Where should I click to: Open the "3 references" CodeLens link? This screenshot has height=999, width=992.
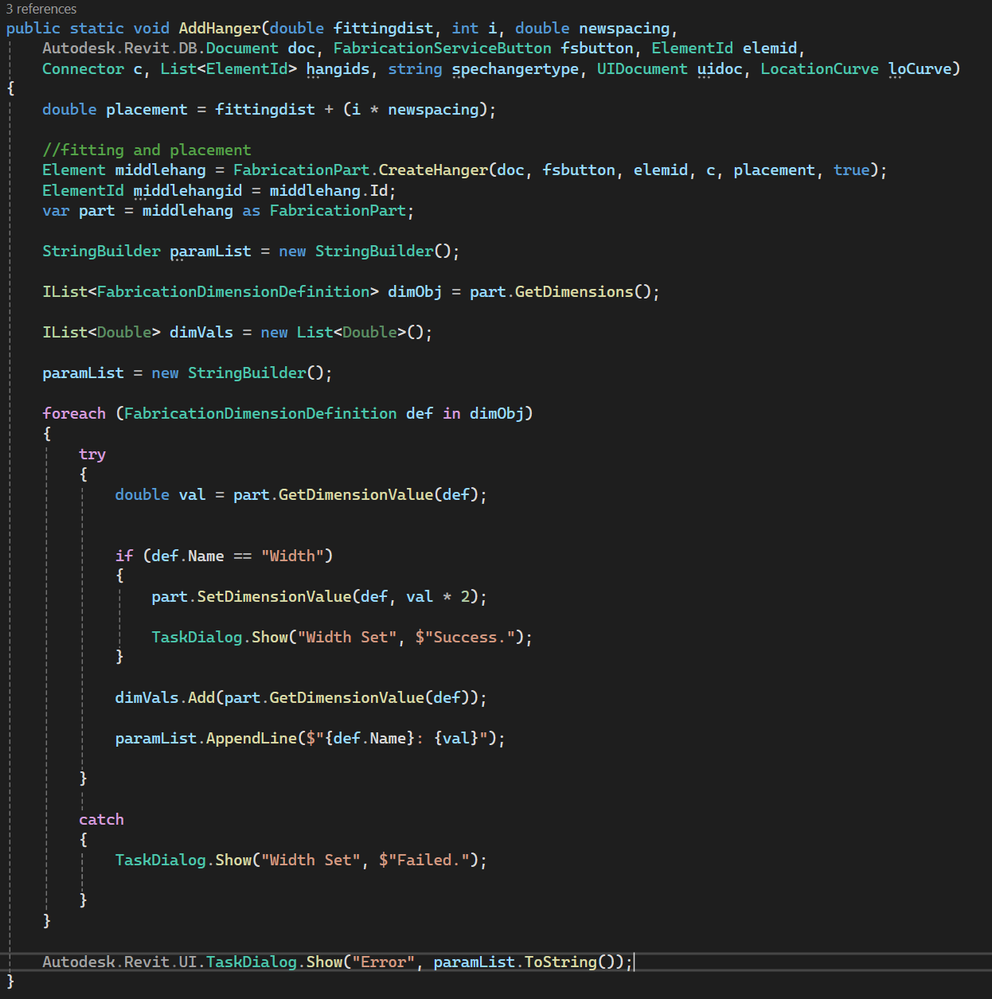(41, 9)
